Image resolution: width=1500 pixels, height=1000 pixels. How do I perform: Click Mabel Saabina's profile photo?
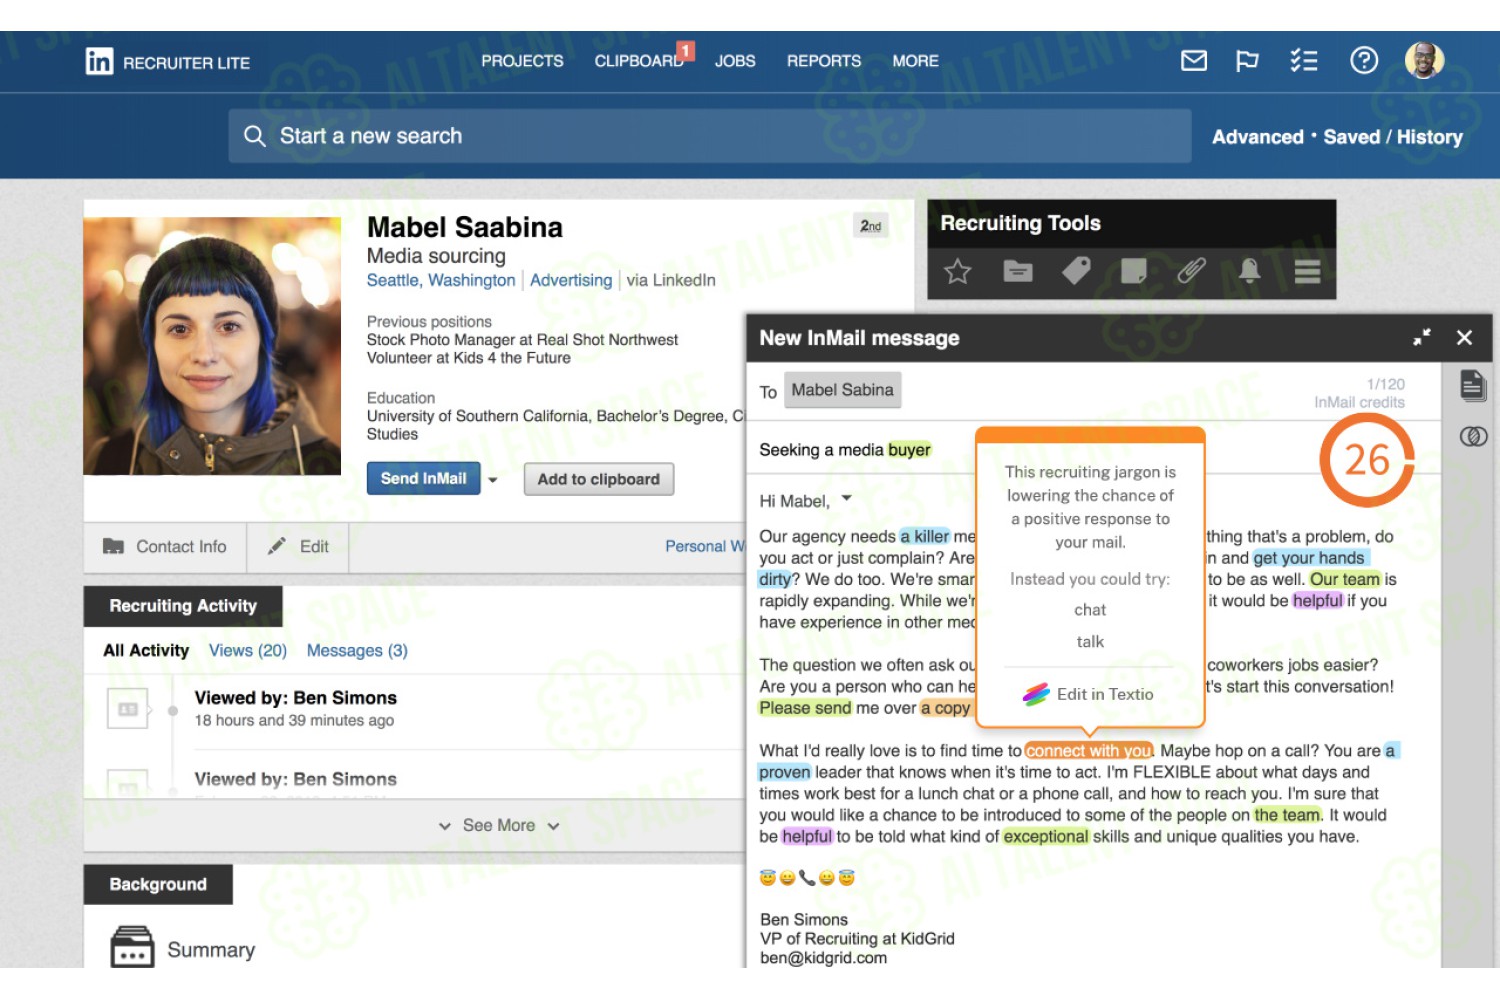pos(212,345)
